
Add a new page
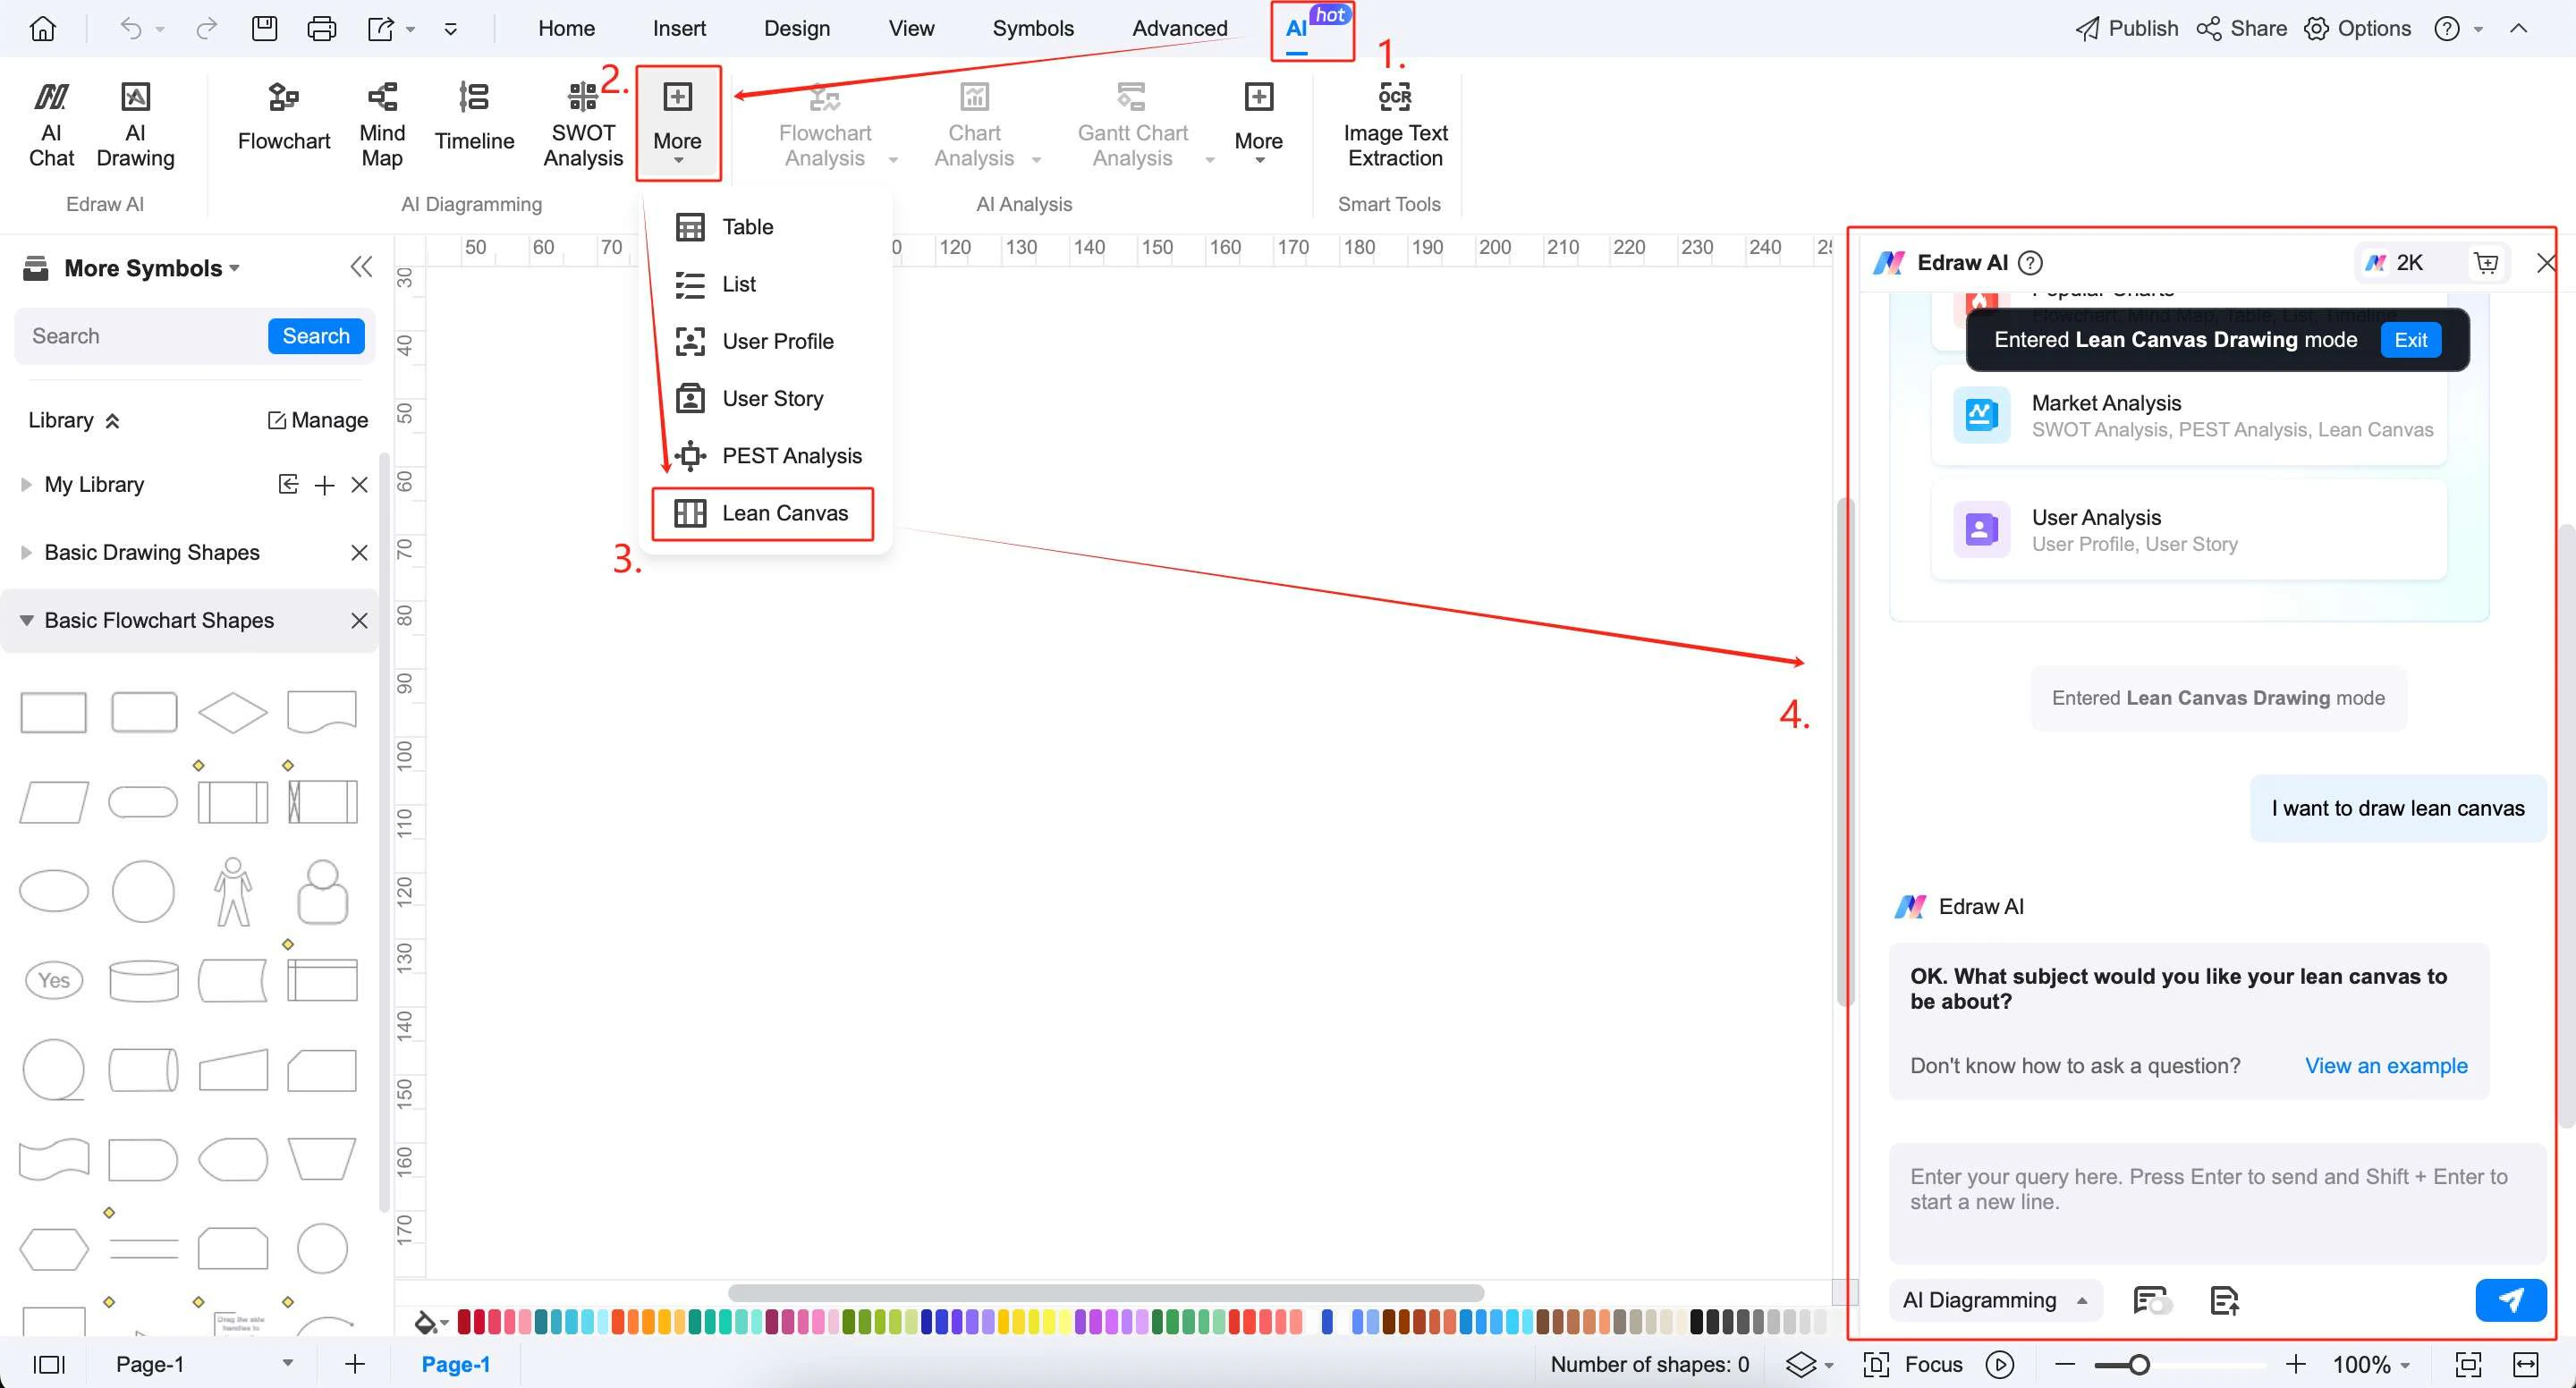tap(354, 1364)
